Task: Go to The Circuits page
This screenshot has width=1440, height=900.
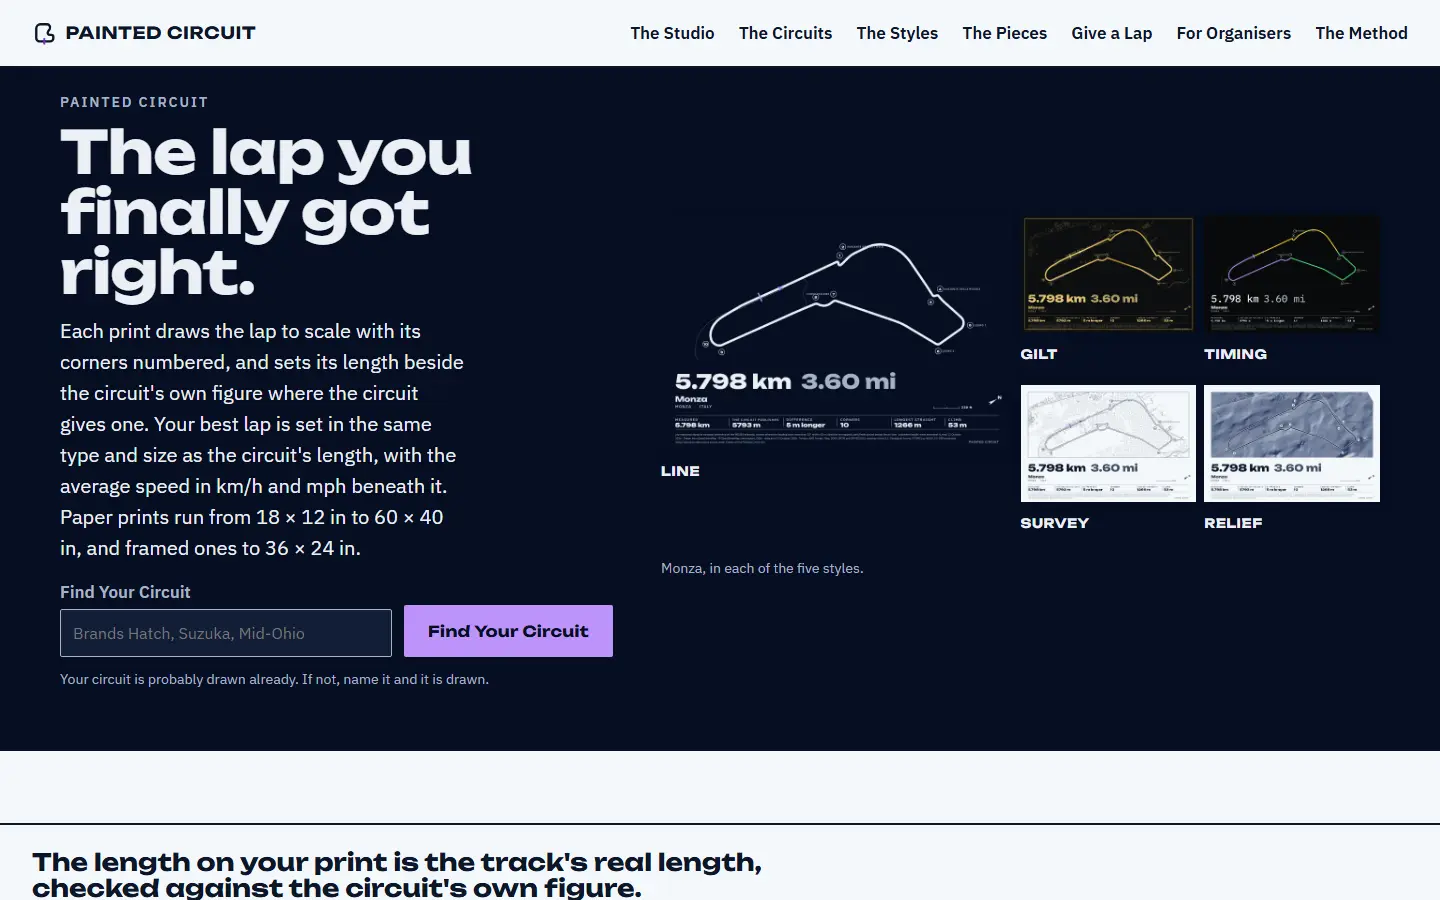Action: [x=785, y=33]
